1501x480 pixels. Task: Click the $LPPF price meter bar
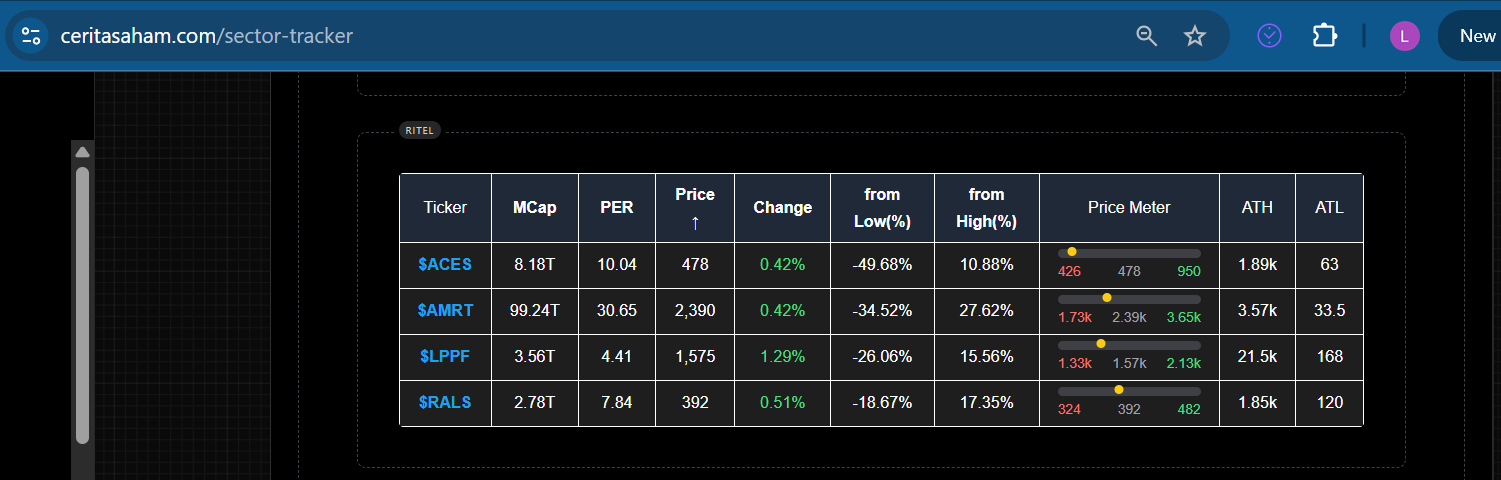[1129, 345]
